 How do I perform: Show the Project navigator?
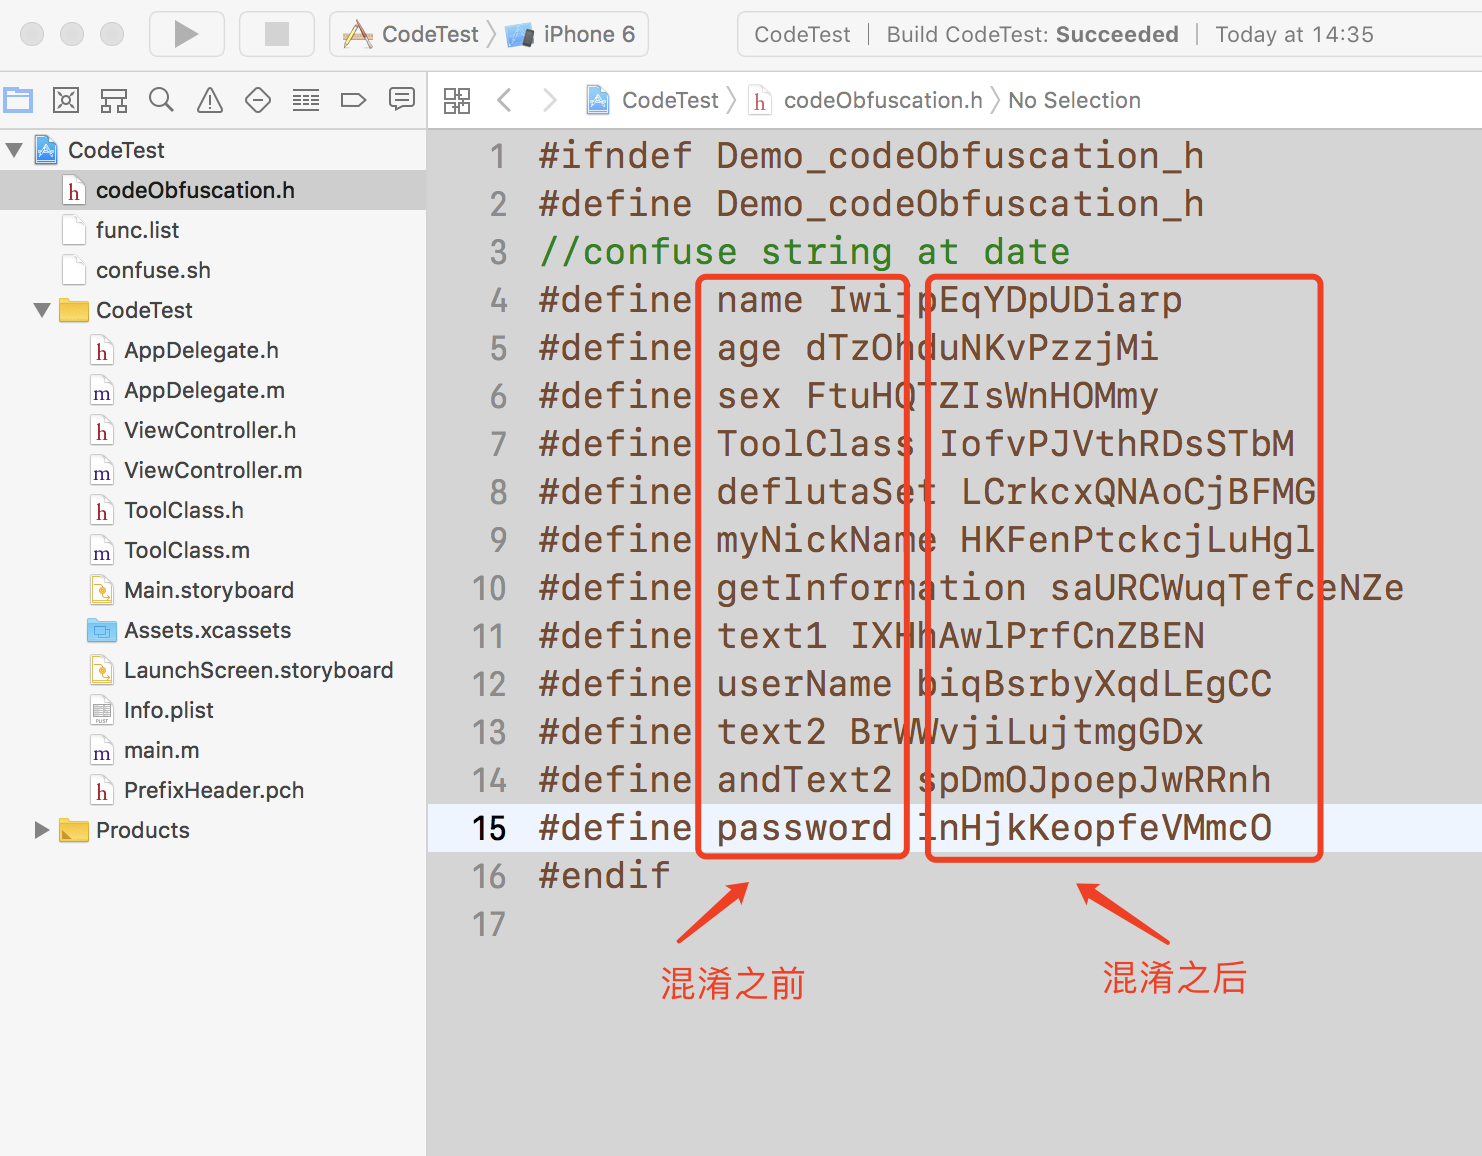click(x=18, y=100)
